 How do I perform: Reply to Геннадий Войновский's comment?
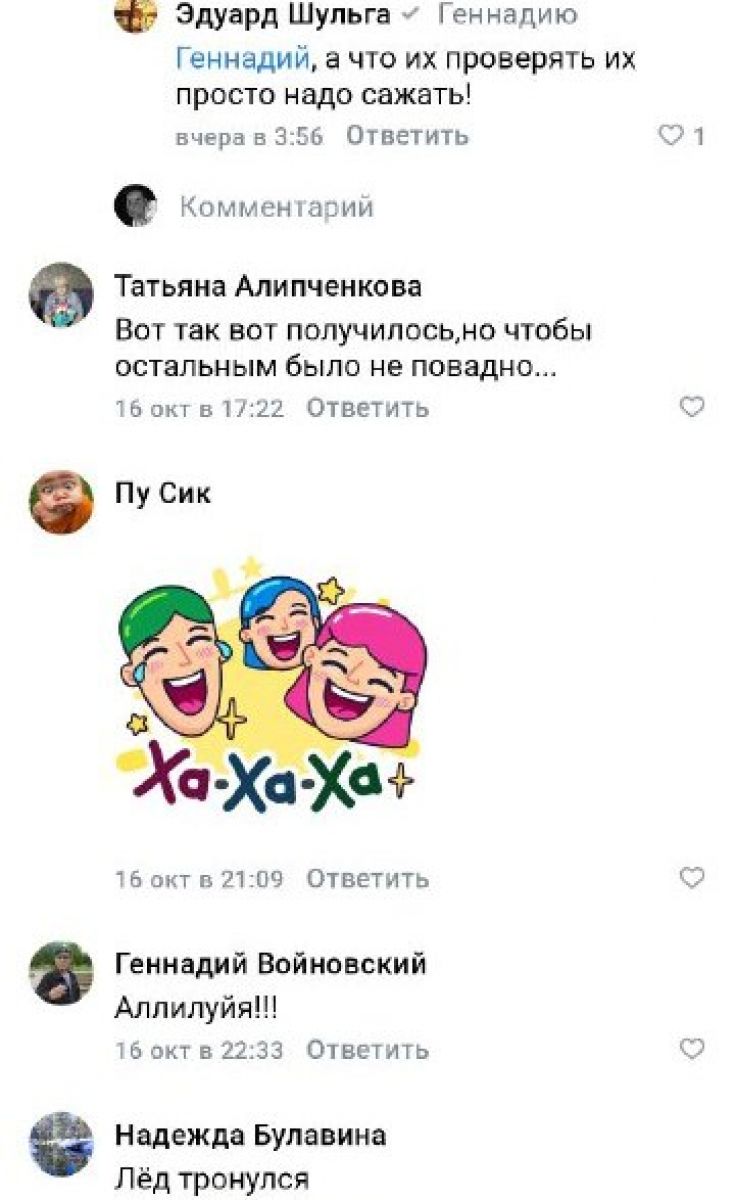pyautogui.click(x=367, y=1050)
